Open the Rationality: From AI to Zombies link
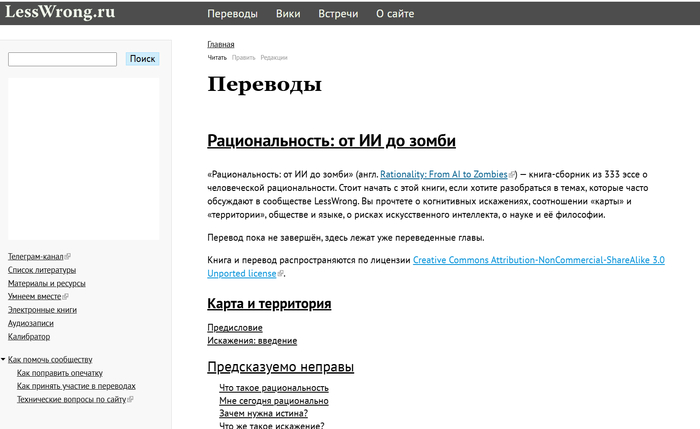The width and height of the screenshot is (700, 429). coord(444,174)
